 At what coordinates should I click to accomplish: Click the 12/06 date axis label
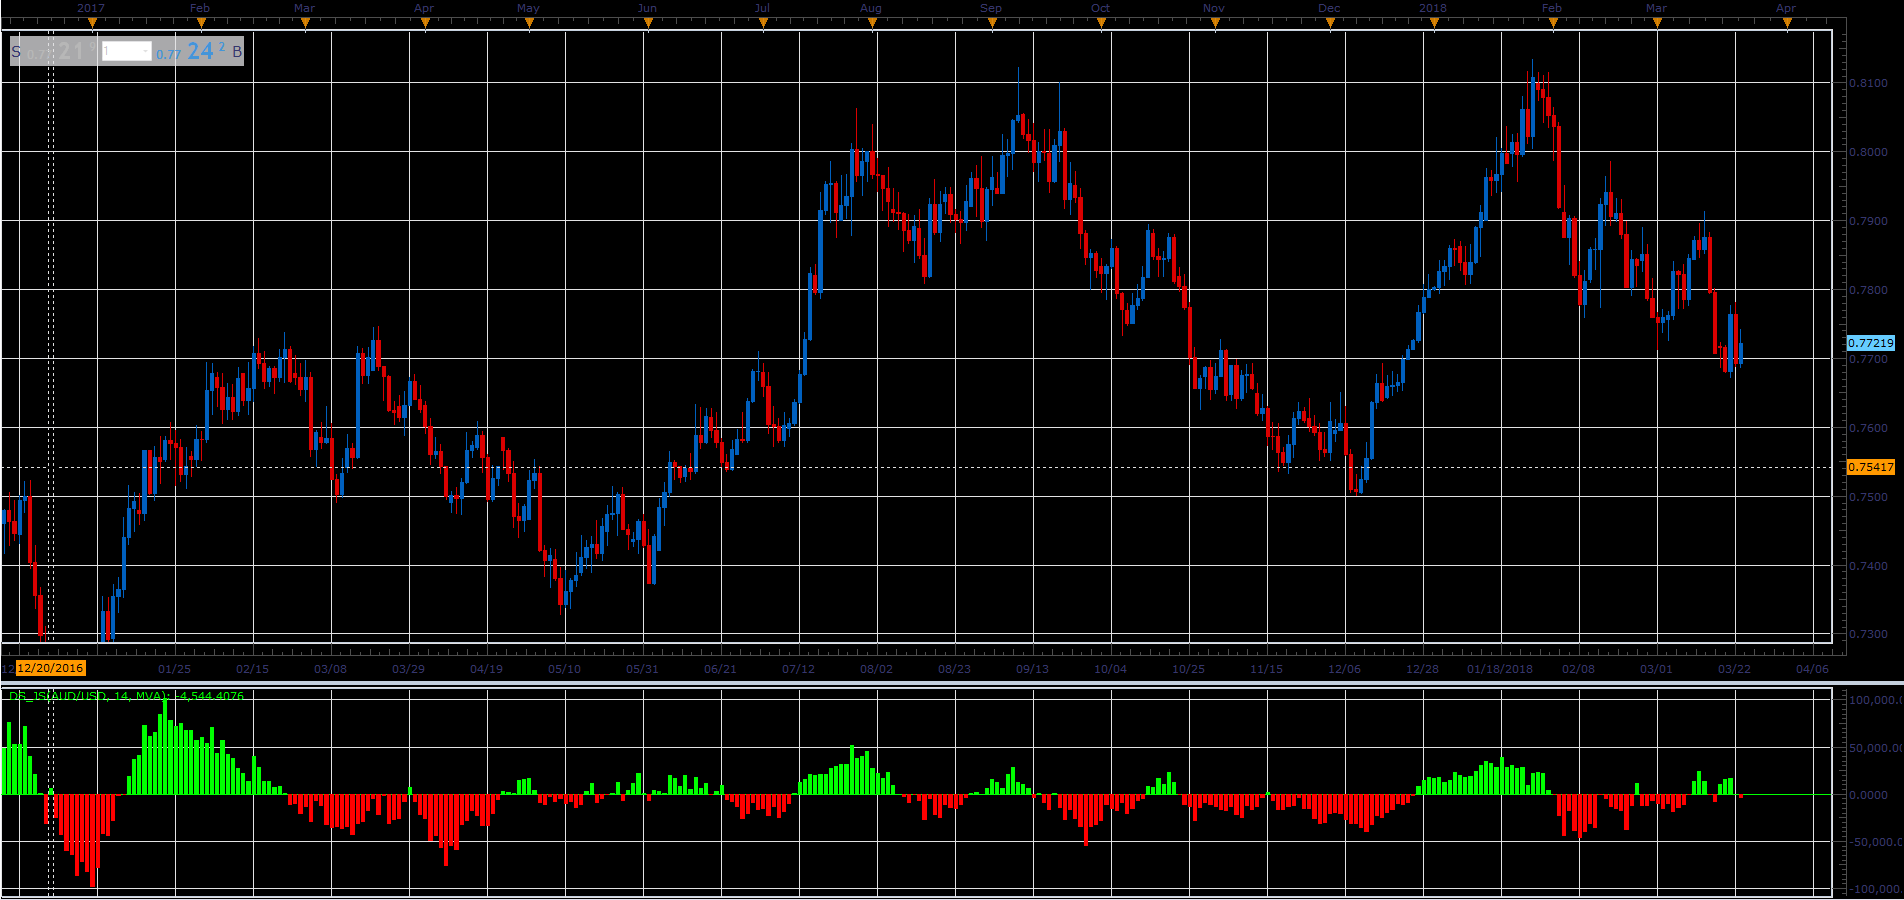pos(1344,669)
